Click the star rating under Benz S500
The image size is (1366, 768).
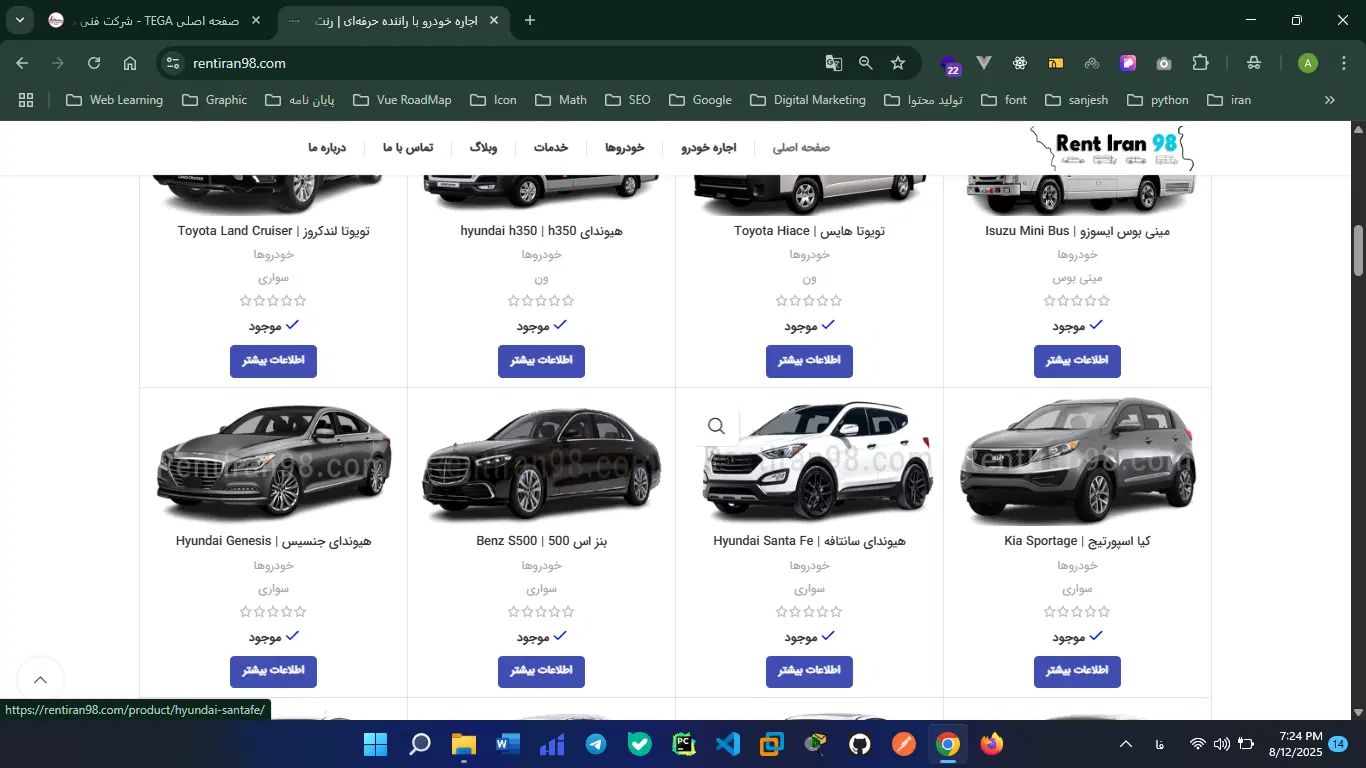point(541,612)
